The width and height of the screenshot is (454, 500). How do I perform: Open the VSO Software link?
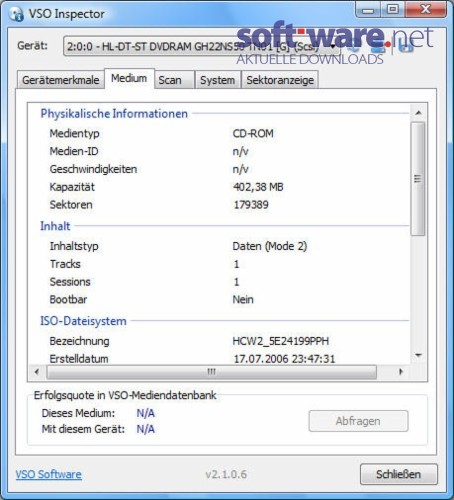coord(49,474)
